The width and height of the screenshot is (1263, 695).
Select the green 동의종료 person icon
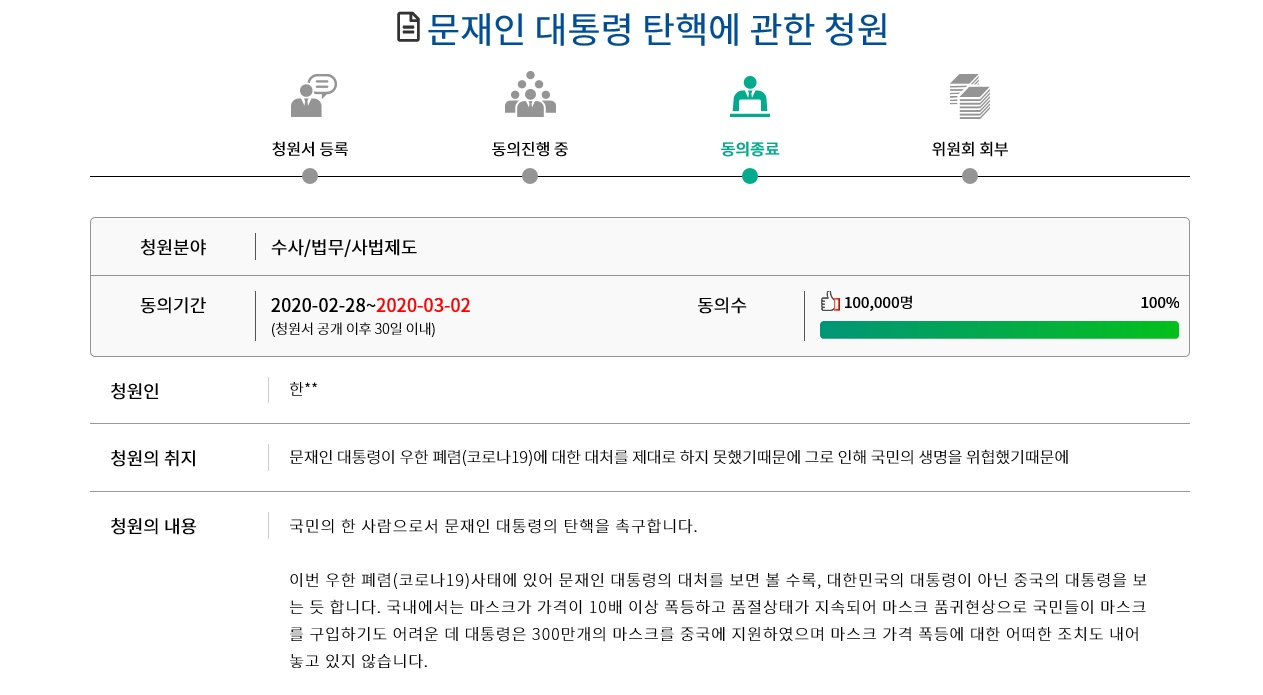click(x=750, y=96)
